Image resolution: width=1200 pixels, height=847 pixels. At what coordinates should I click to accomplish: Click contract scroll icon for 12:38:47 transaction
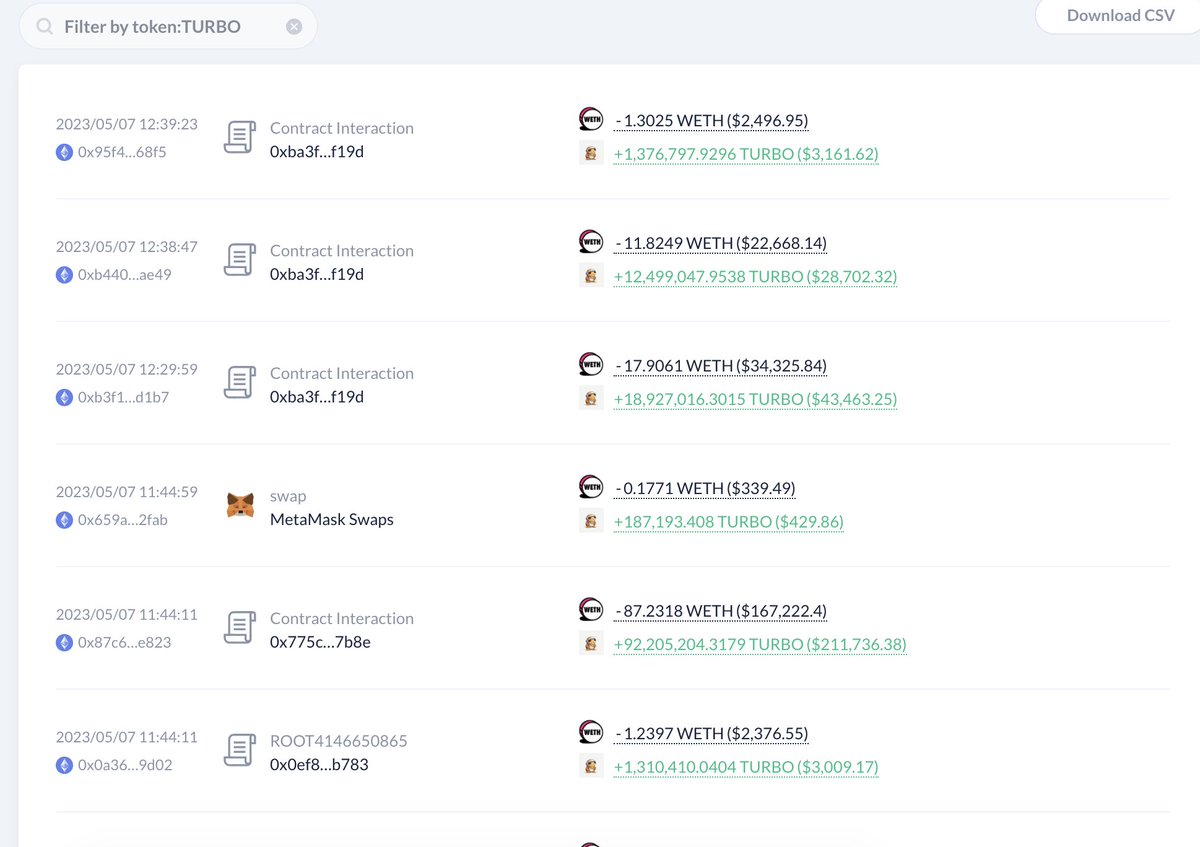[239, 259]
